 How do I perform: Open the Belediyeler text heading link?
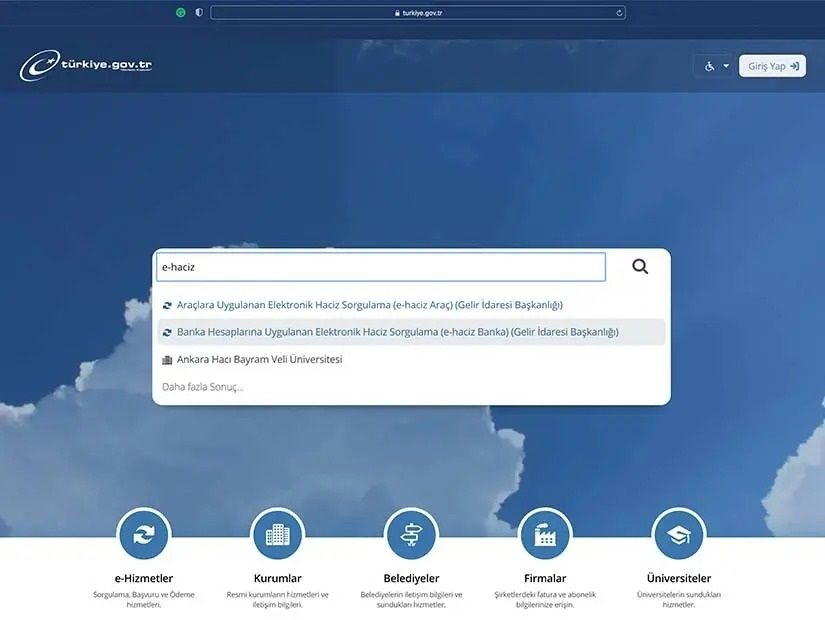pyautogui.click(x=411, y=578)
